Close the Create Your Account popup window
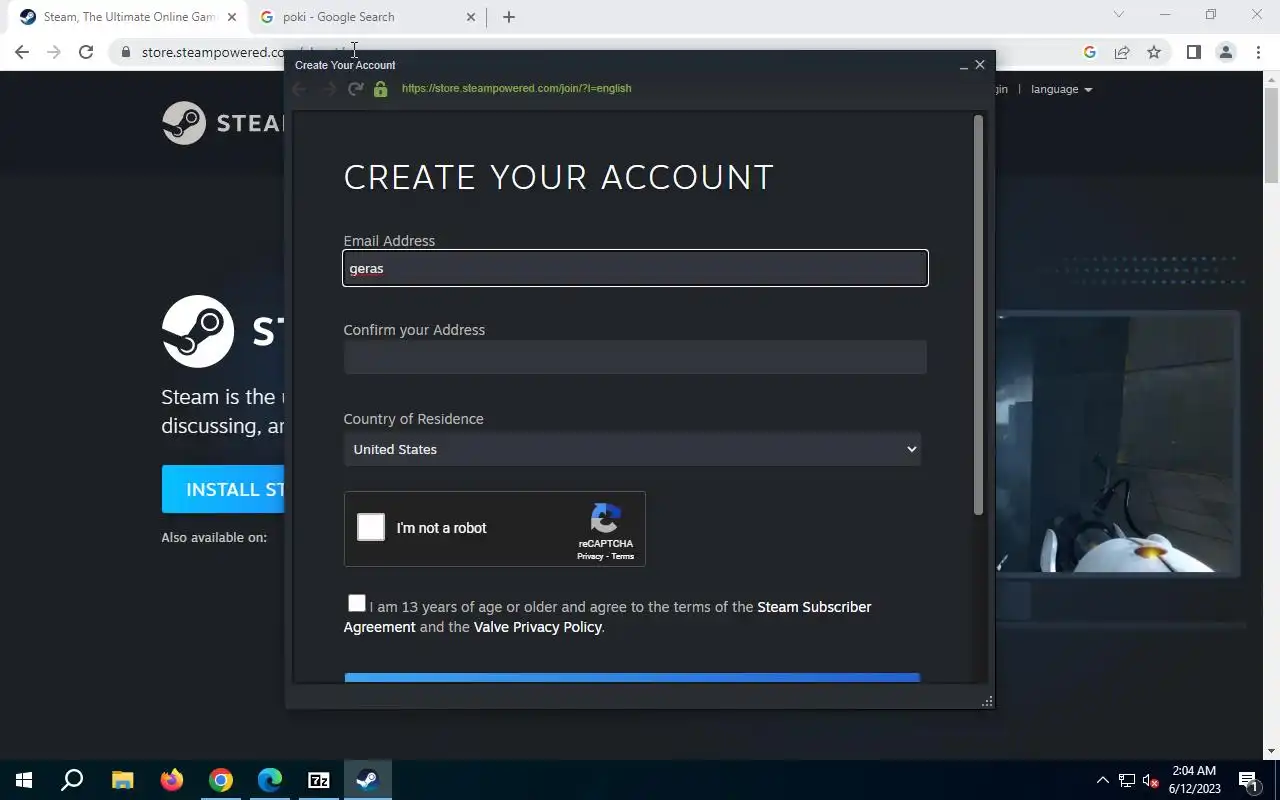The width and height of the screenshot is (1280, 800). (x=980, y=64)
